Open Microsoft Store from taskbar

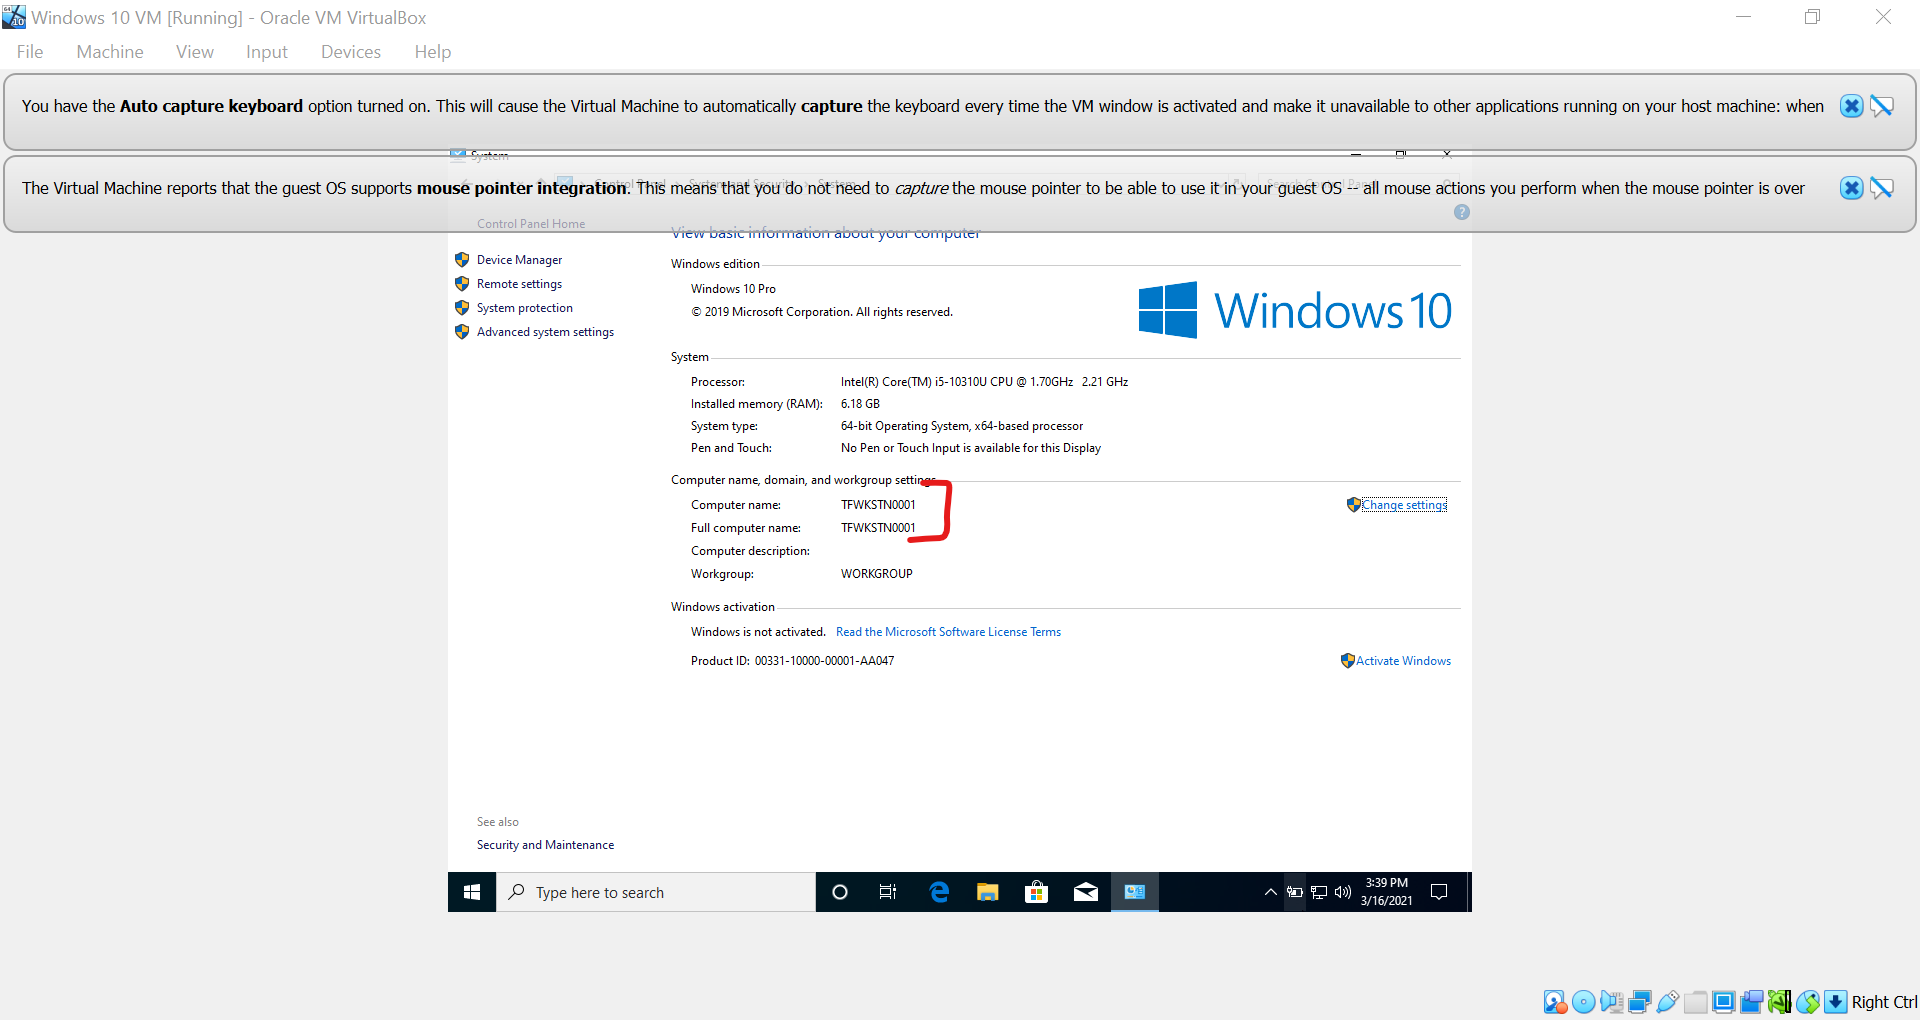click(x=1037, y=892)
